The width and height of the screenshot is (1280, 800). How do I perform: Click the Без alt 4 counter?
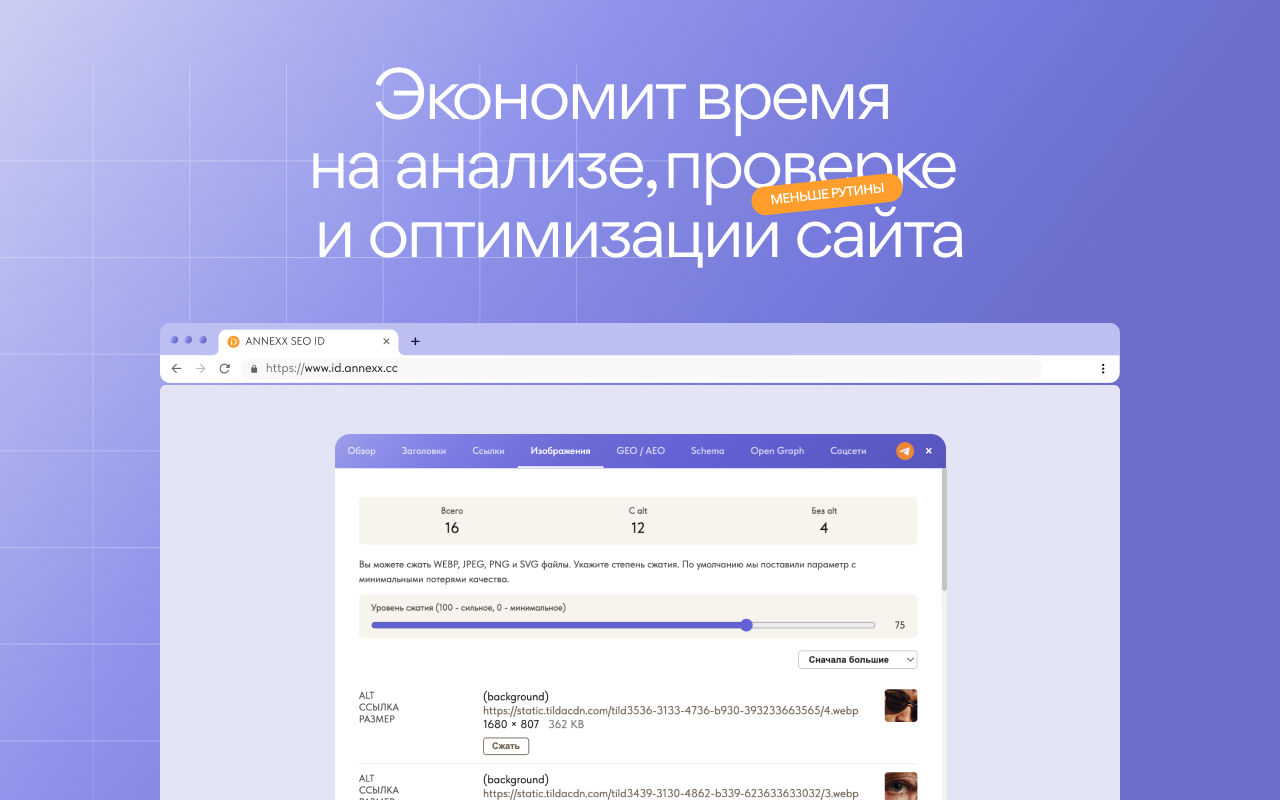click(x=824, y=520)
